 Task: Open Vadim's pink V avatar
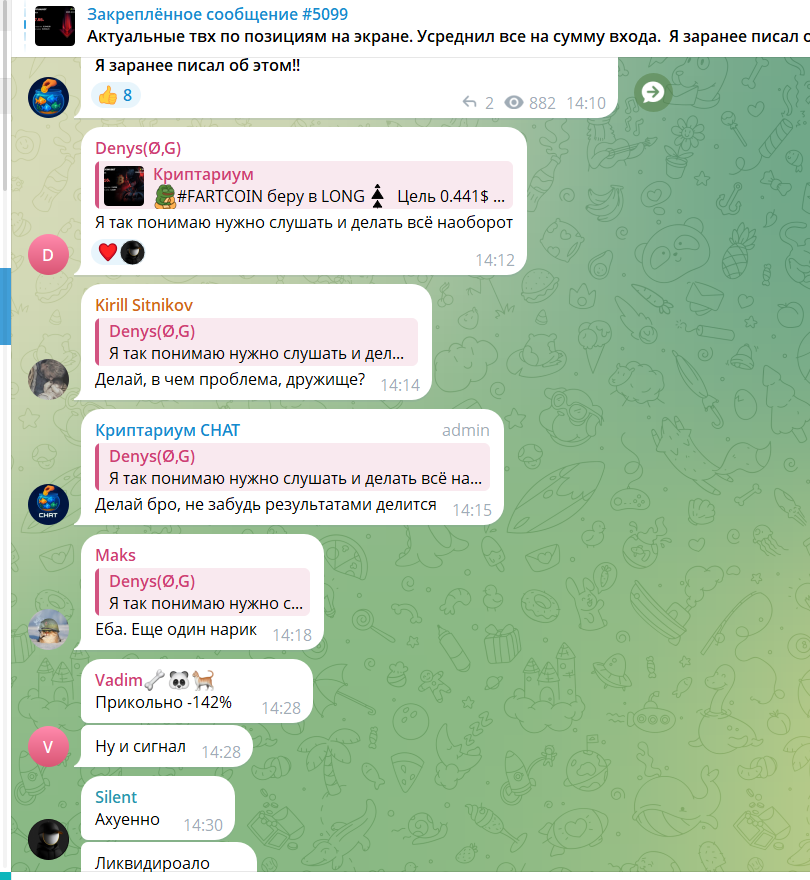[48, 746]
